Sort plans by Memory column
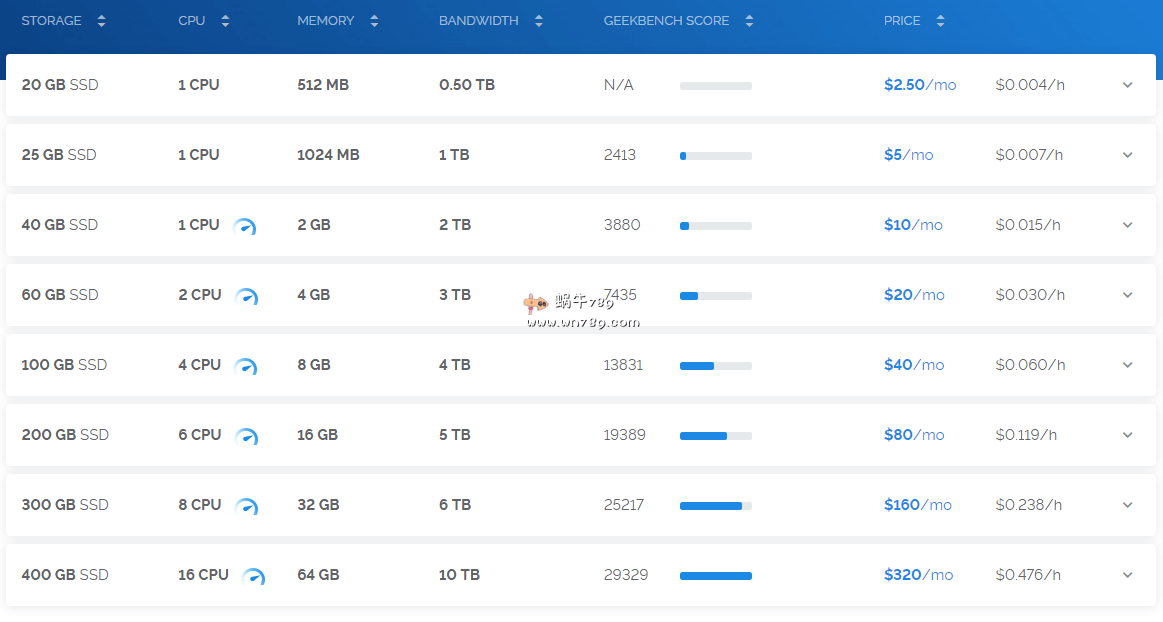This screenshot has height=622, width=1163. [374, 21]
